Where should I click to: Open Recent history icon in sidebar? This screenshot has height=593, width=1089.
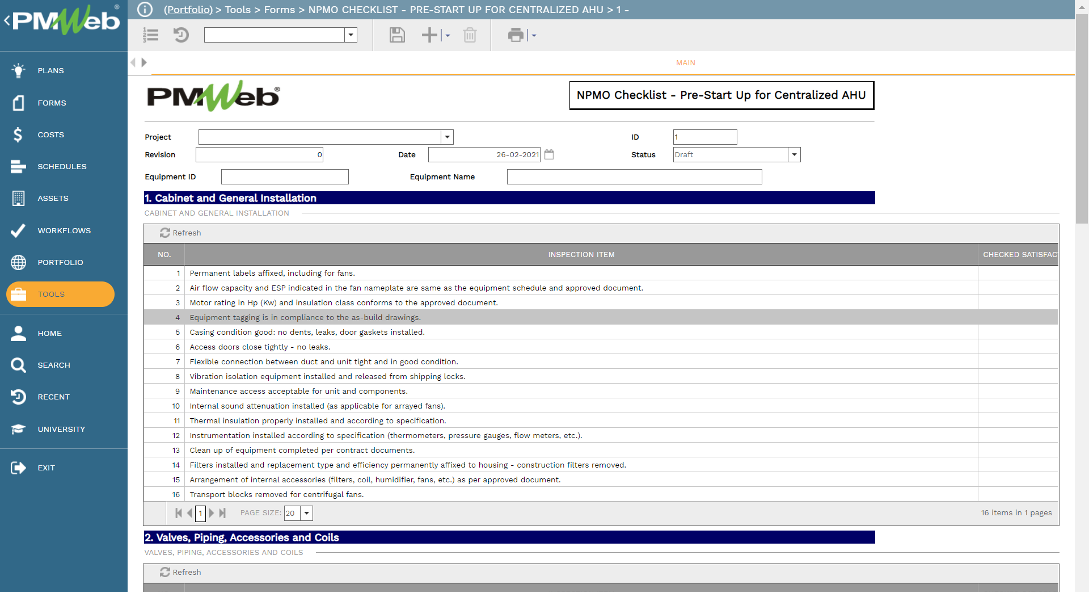[19, 397]
